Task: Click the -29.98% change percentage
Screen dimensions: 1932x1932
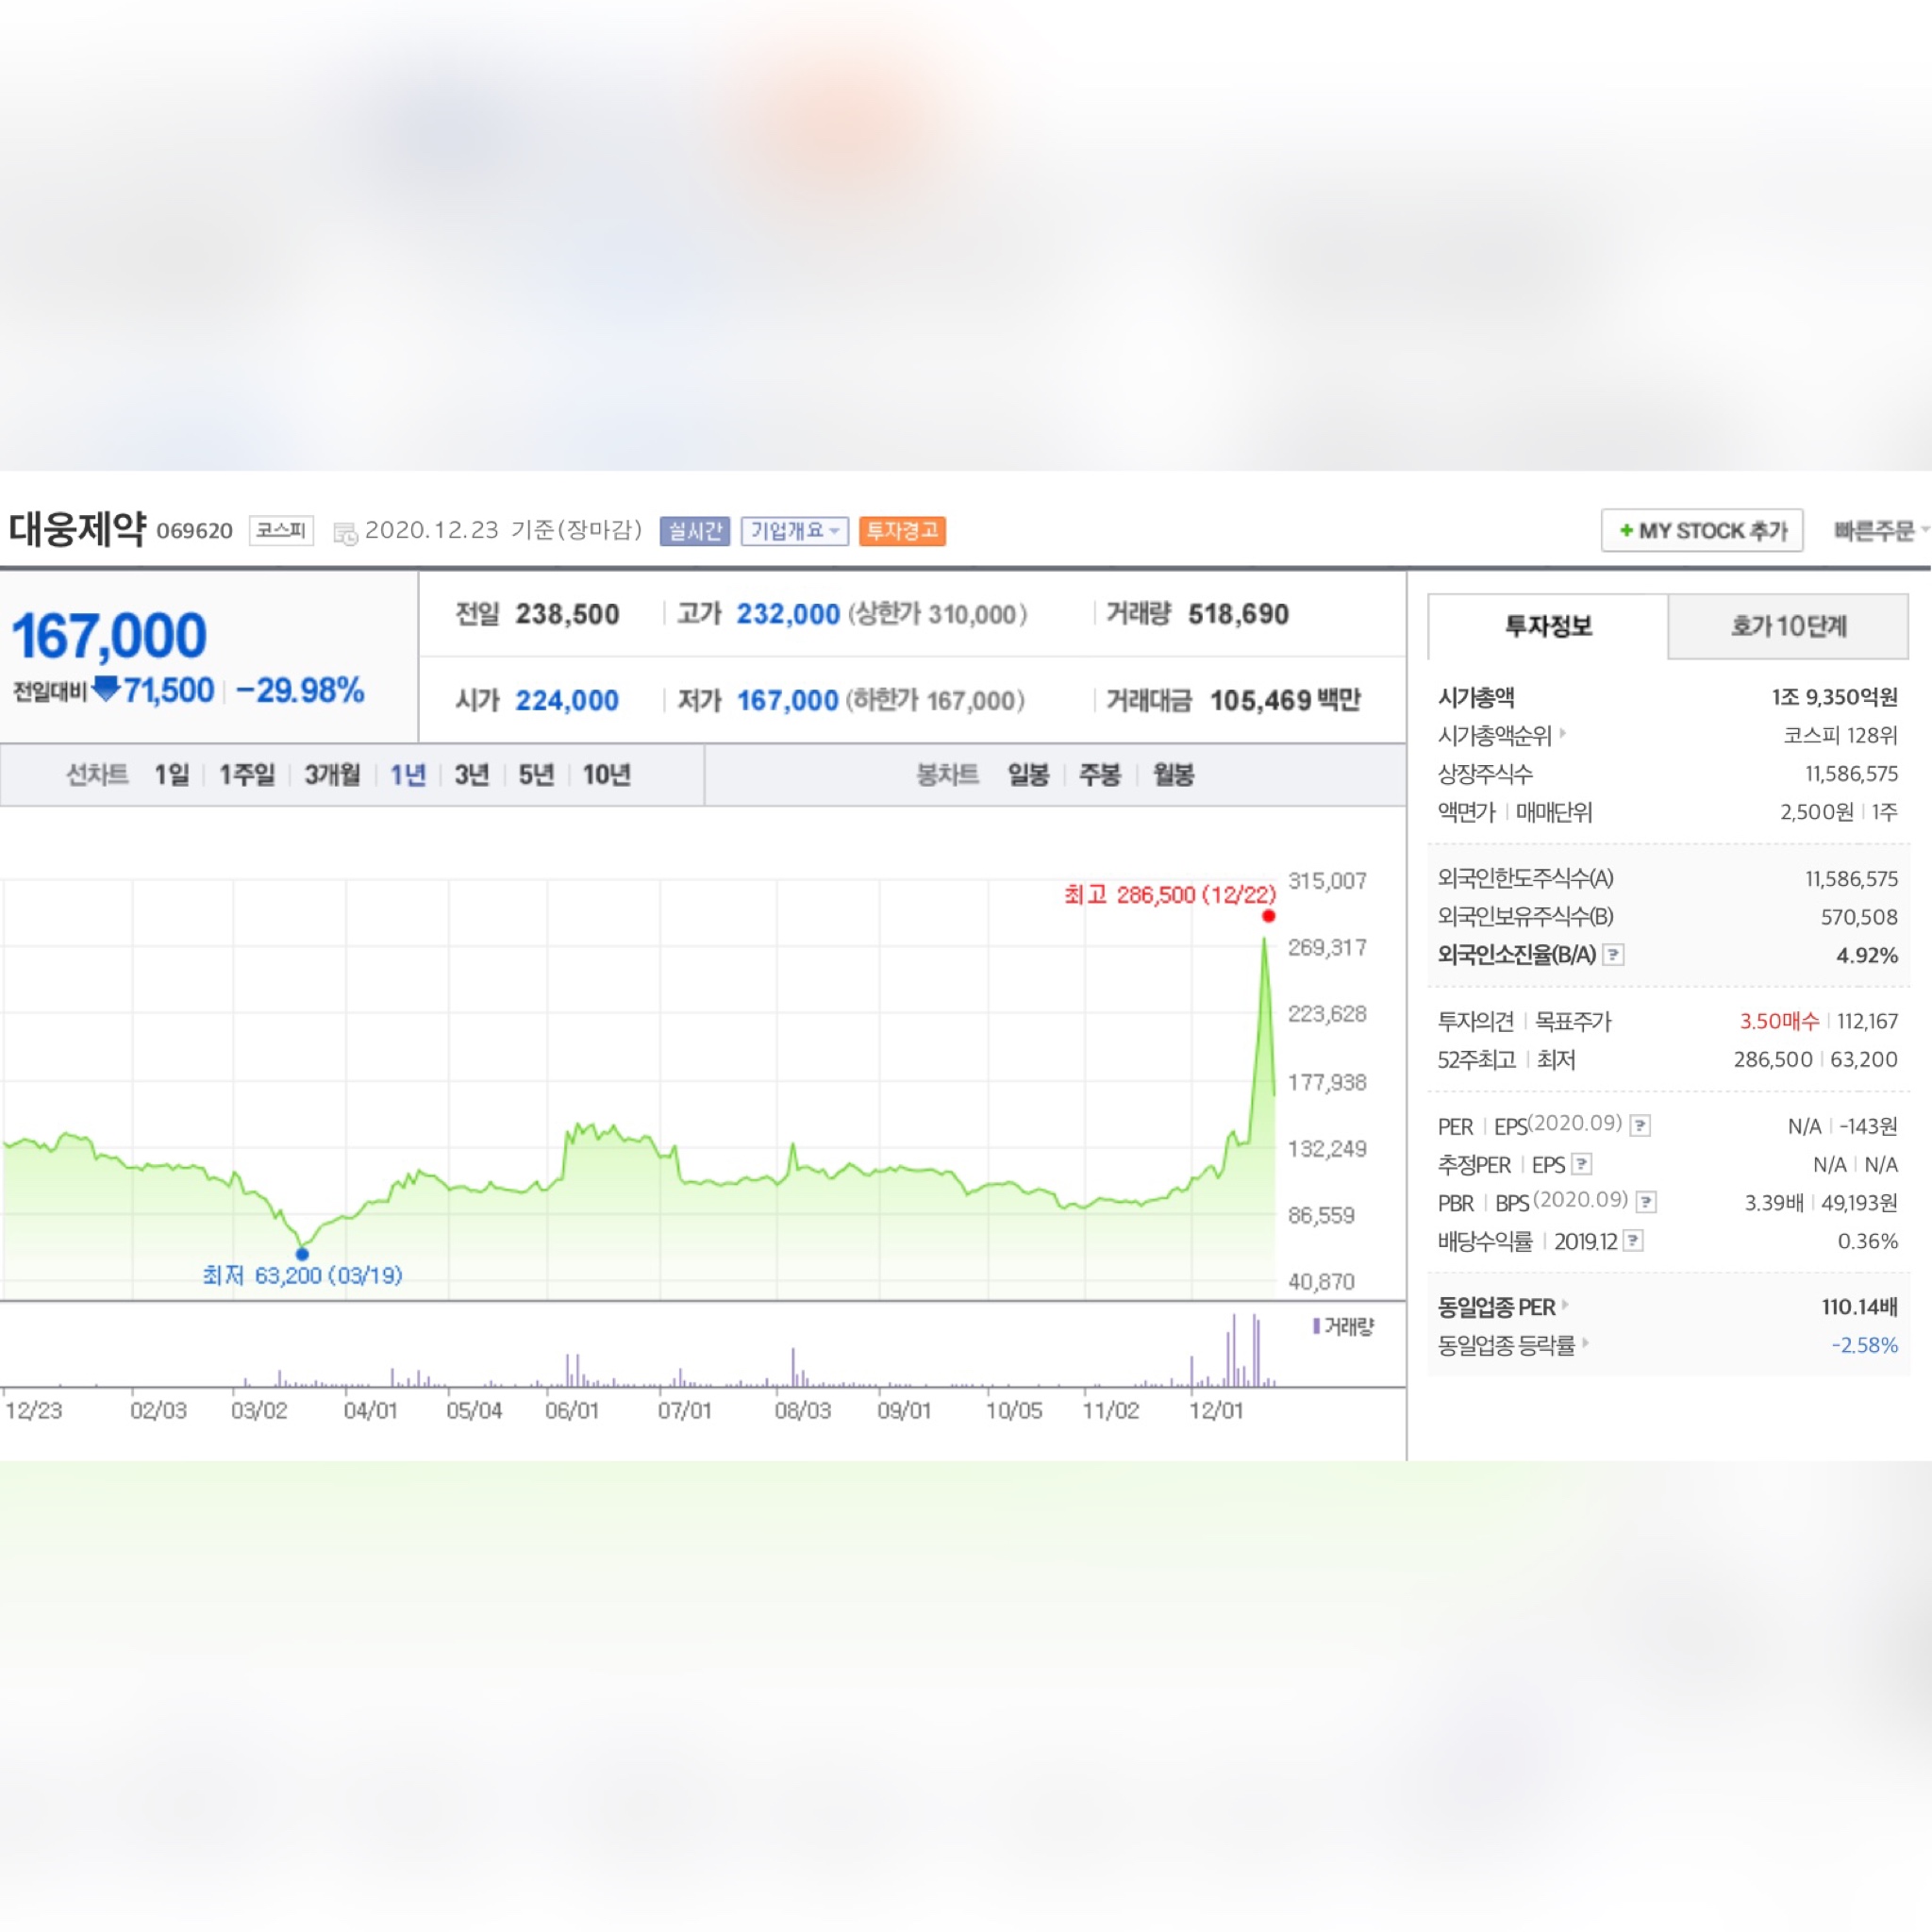Action: pos(300,690)
